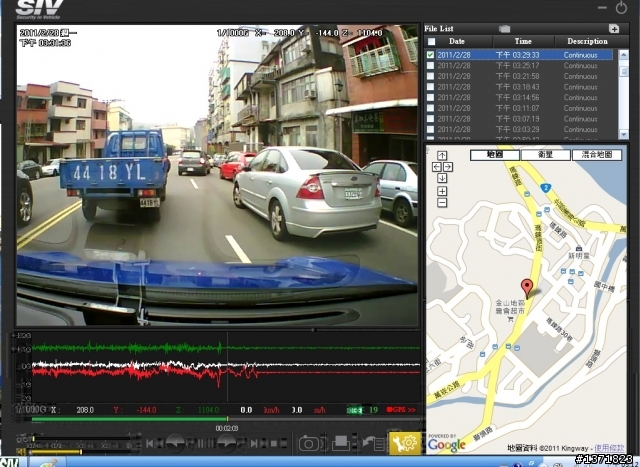640x467 pixels.
Task: Open folder icon in File List header
Action: [x=504, y=29]
